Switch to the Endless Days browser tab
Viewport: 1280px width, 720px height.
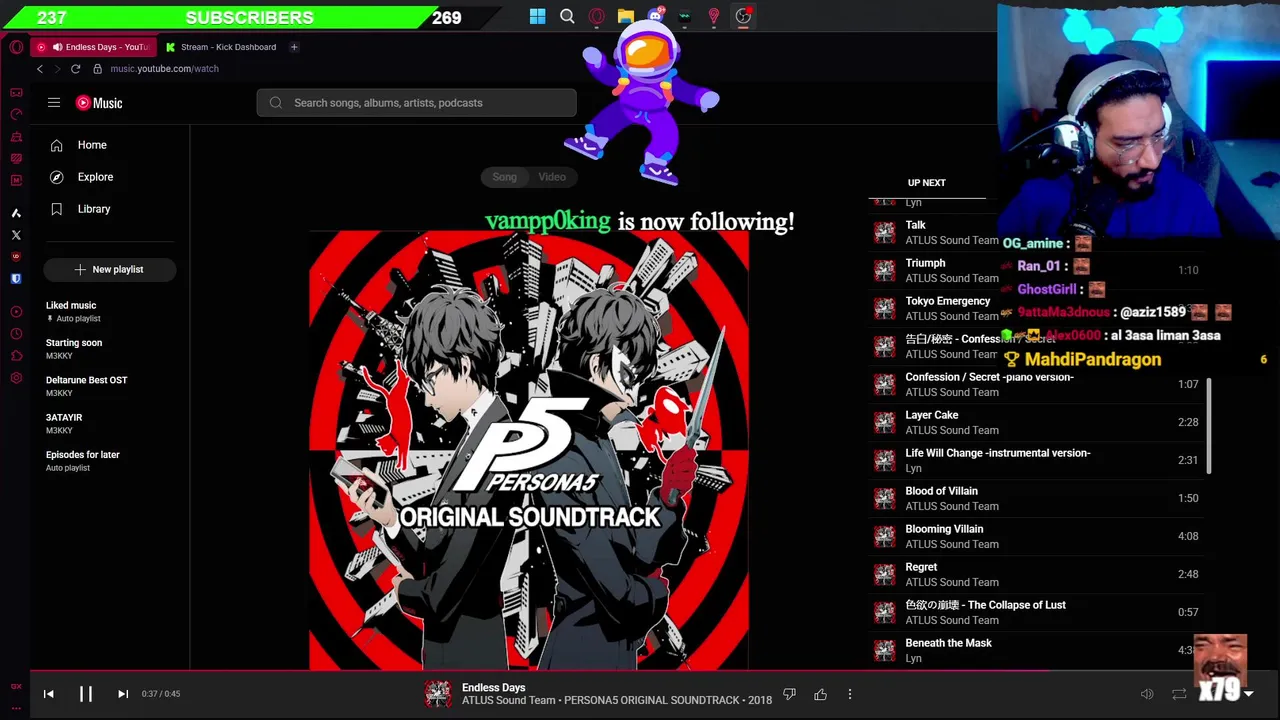coord(92,47)
